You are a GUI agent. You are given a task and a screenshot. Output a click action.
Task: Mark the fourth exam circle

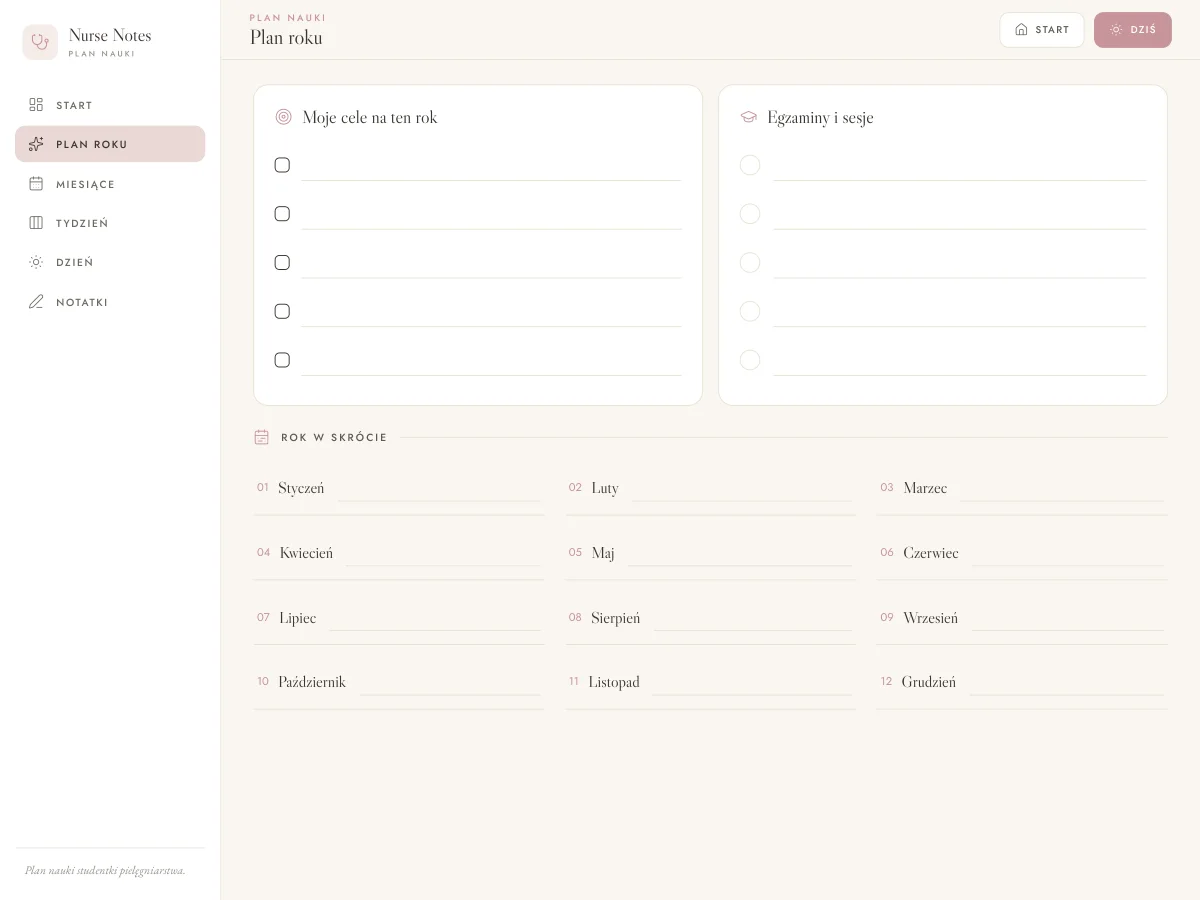(x=750, y=311)
